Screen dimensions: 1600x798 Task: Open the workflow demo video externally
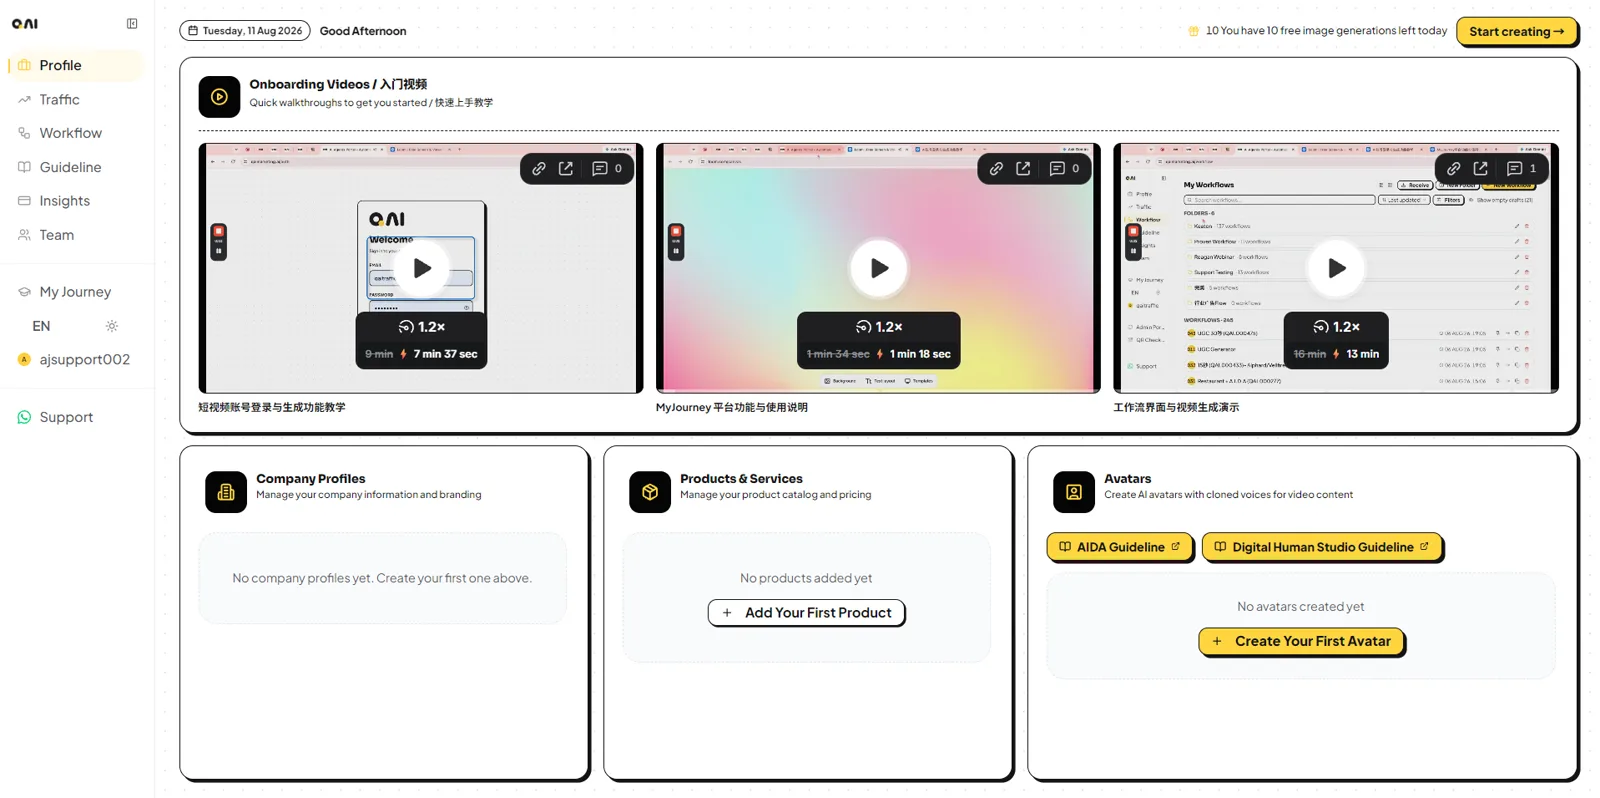1481,169
